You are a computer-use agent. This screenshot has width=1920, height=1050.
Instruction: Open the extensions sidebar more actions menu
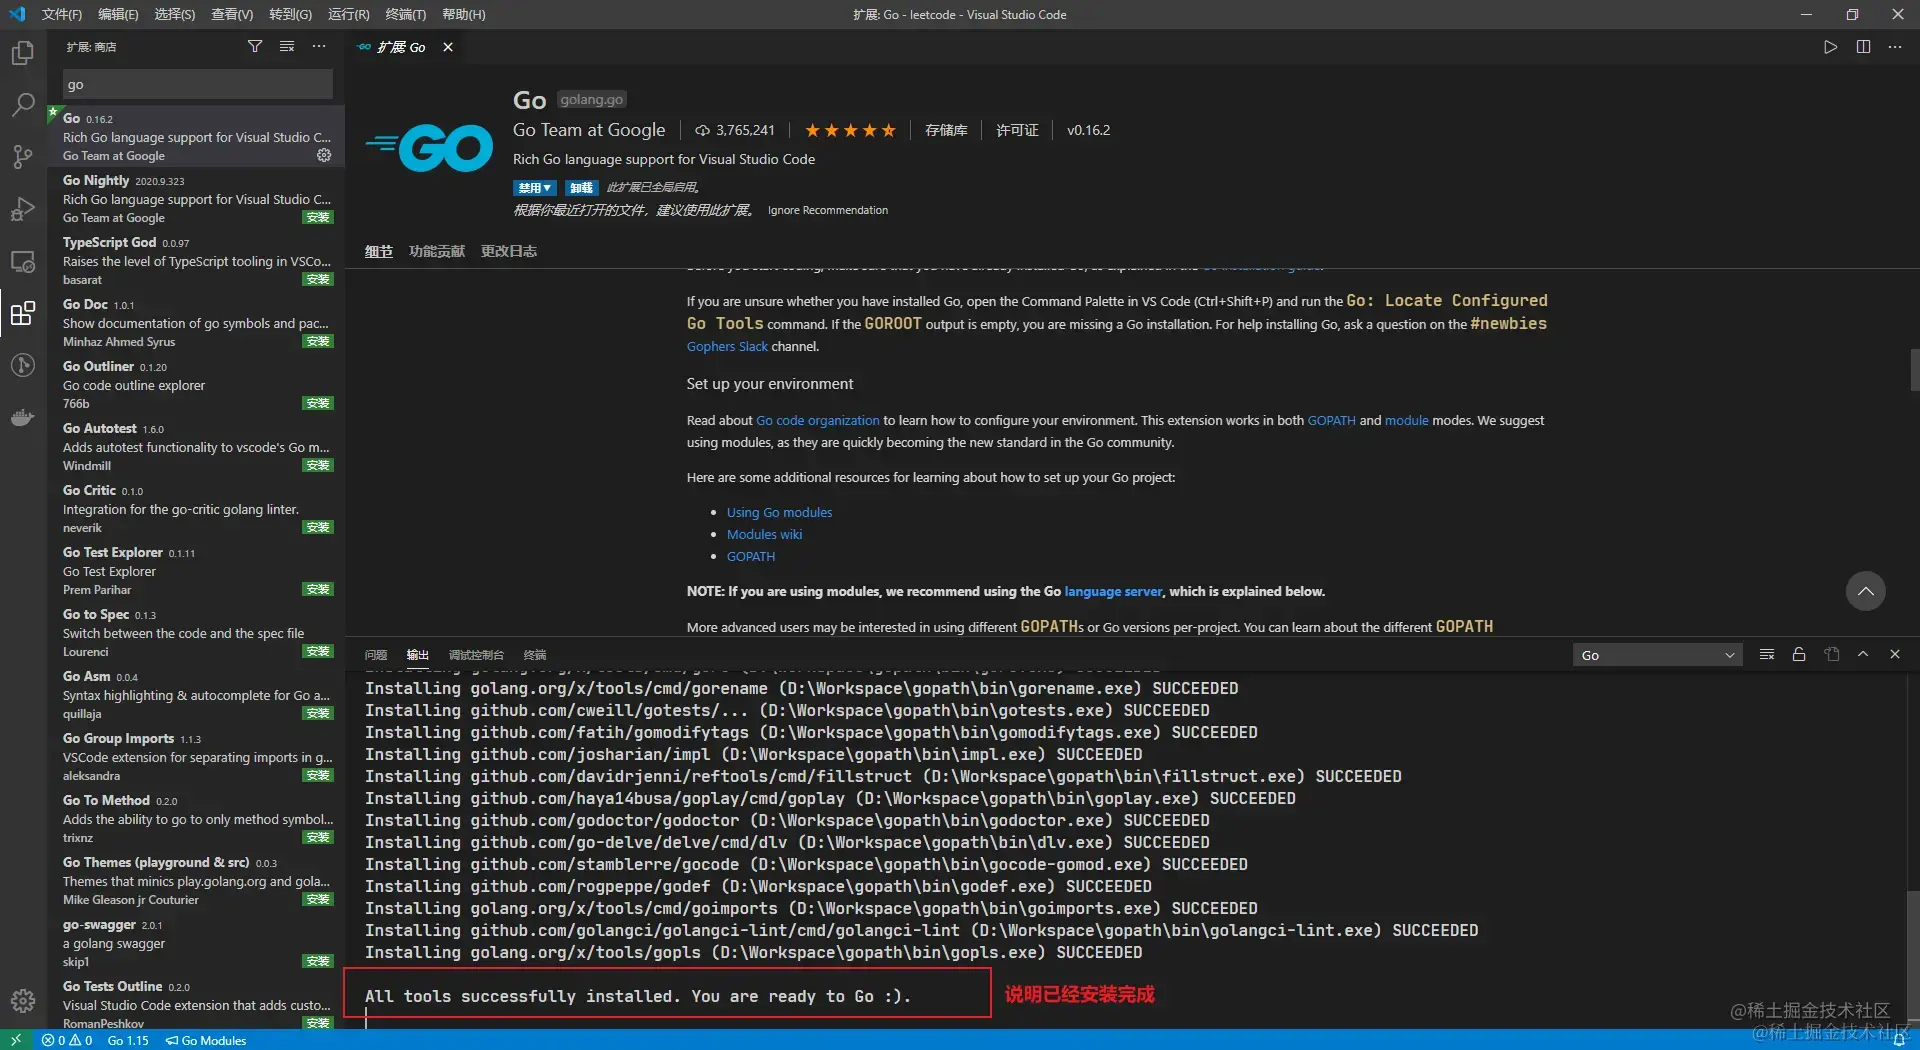pos(319,46)
